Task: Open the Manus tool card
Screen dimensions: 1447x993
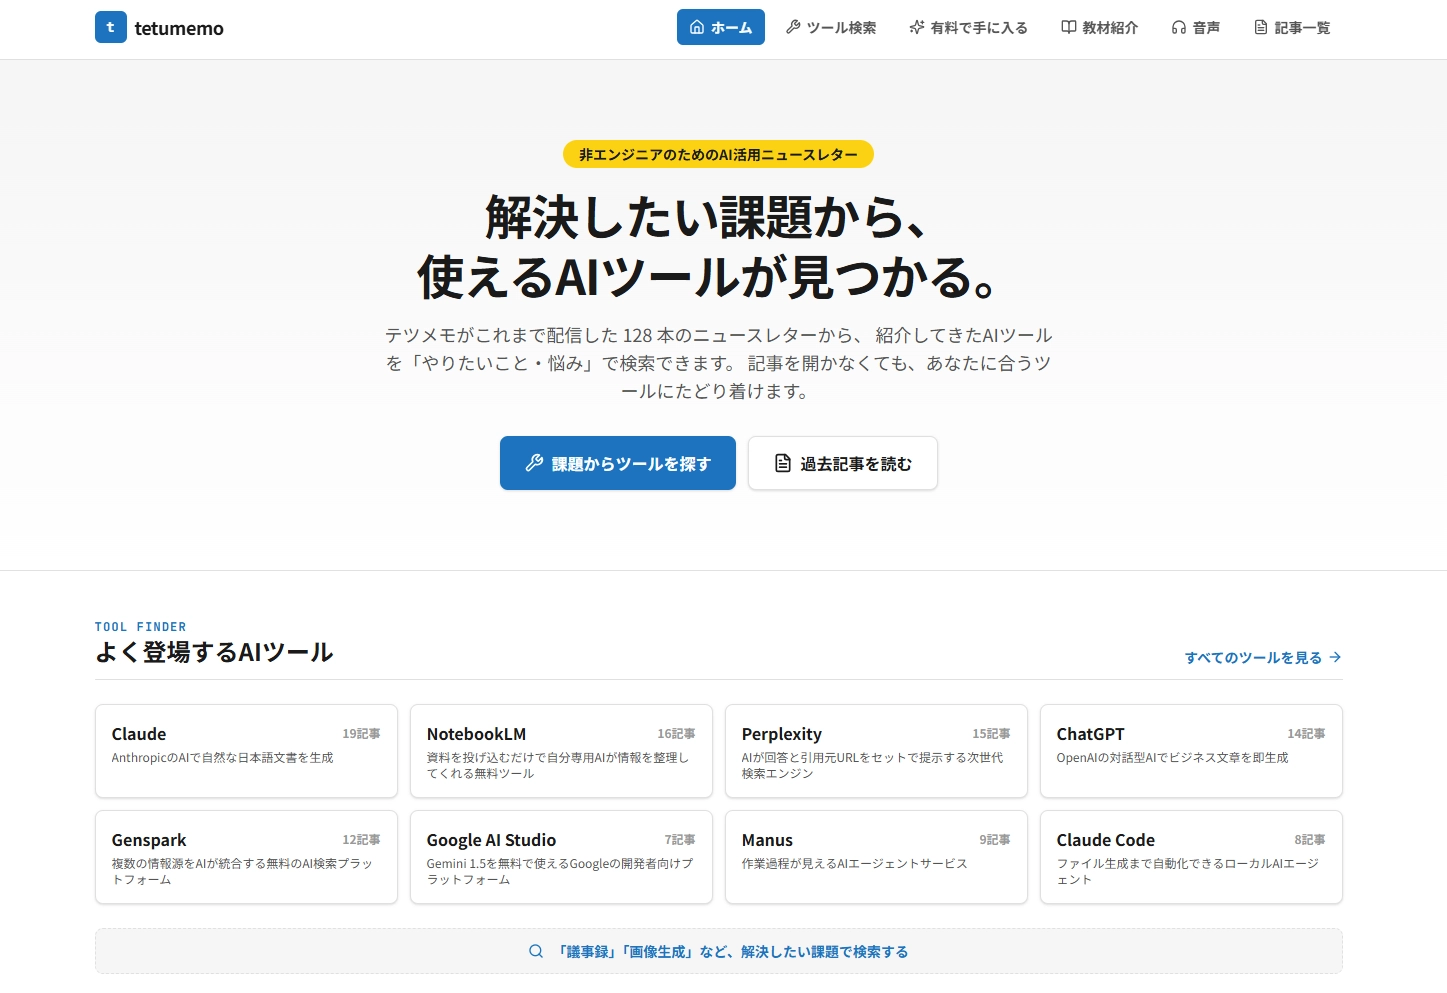Action: [876, 857]
